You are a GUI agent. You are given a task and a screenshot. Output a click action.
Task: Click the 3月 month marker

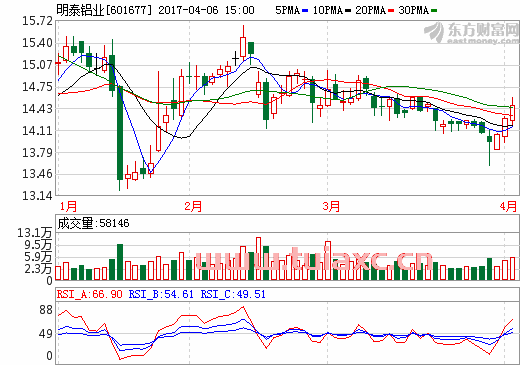[331, 206]
